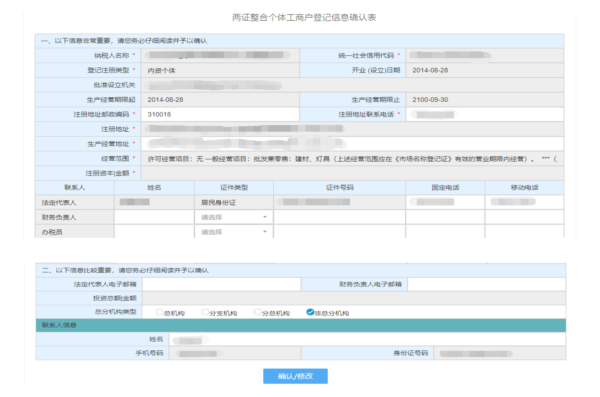The image size is (600, 397).
Task: Click the 办税员 证件号码 input cell
Action: tap(339, 232)
